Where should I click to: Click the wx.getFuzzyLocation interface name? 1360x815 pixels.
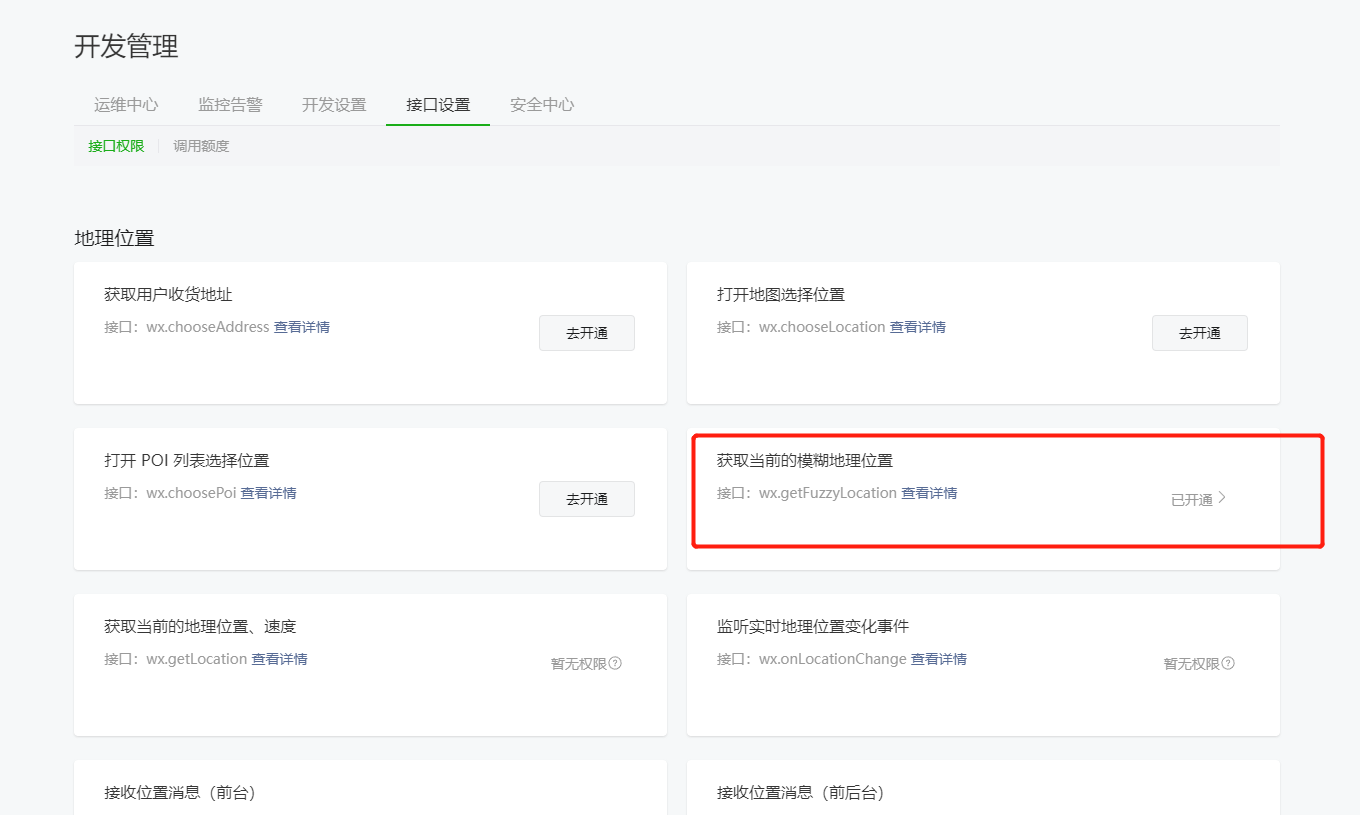[x=828, y=493]
